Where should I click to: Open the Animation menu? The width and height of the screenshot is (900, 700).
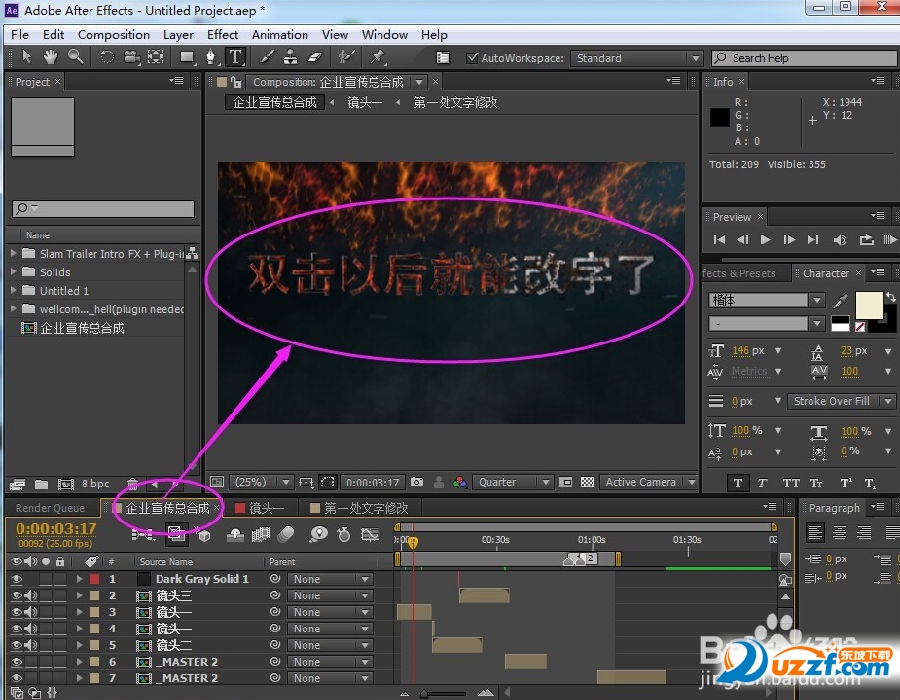(x=280, y=34)
